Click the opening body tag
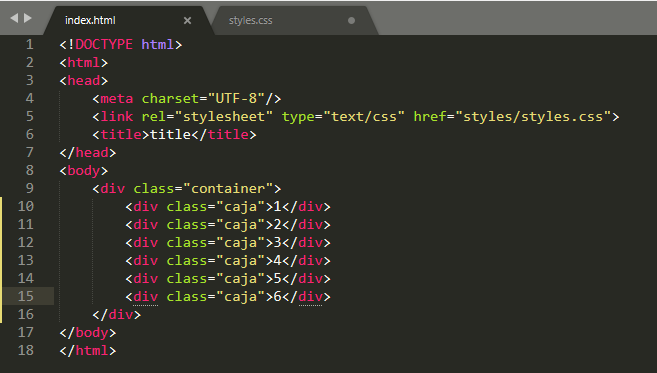Viewport: 657px width, 373px height. [83, 171]
